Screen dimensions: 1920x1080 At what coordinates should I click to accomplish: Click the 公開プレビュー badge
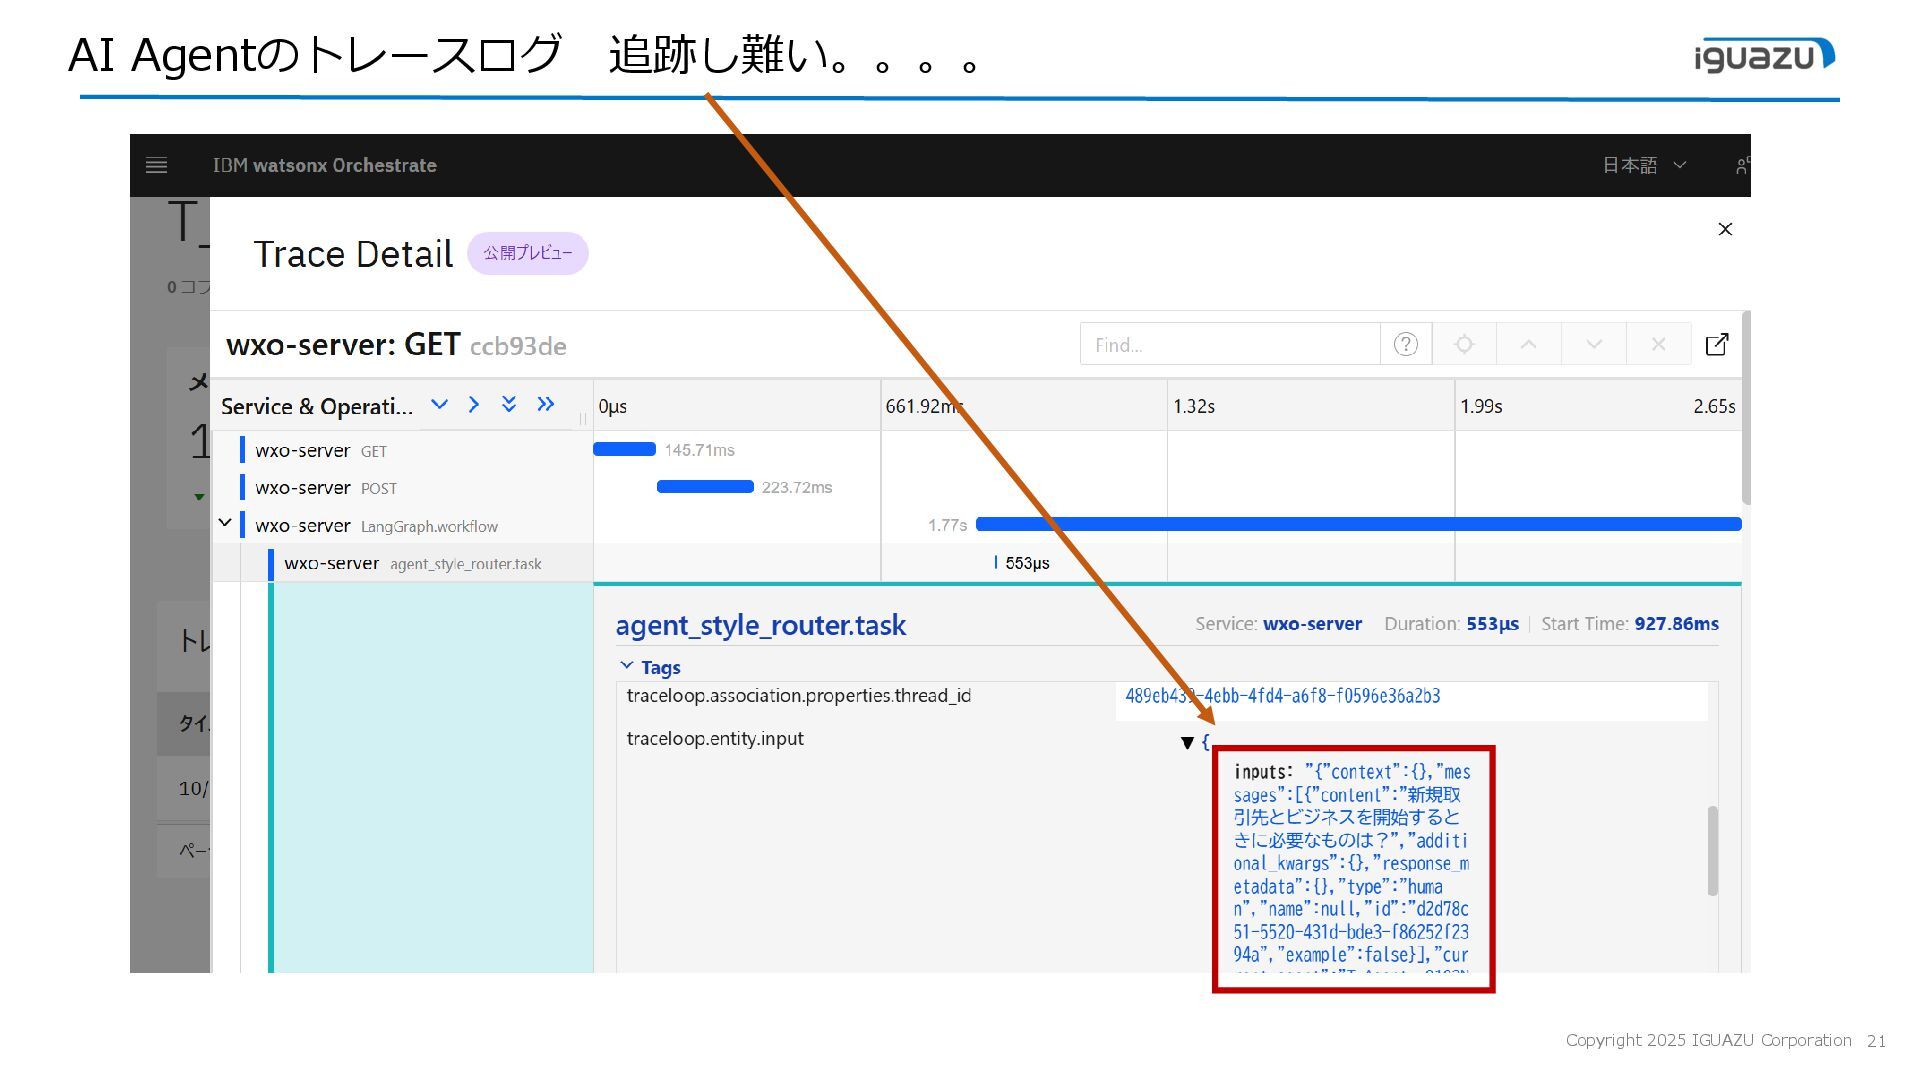pos(528,253)
